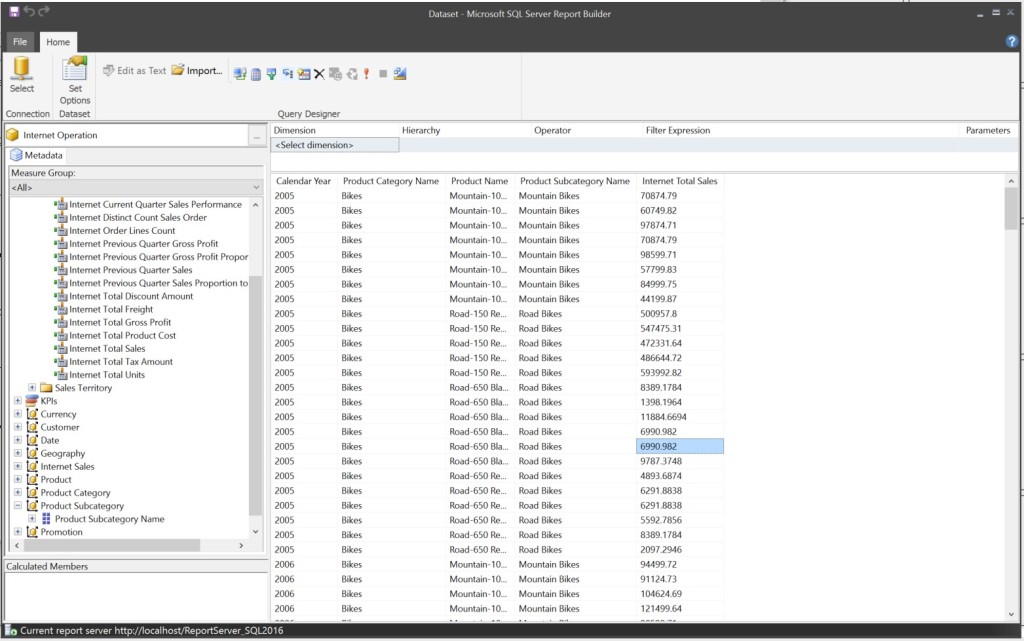
Task: Delete the selected item with the X icon
Action: point(320,73)
